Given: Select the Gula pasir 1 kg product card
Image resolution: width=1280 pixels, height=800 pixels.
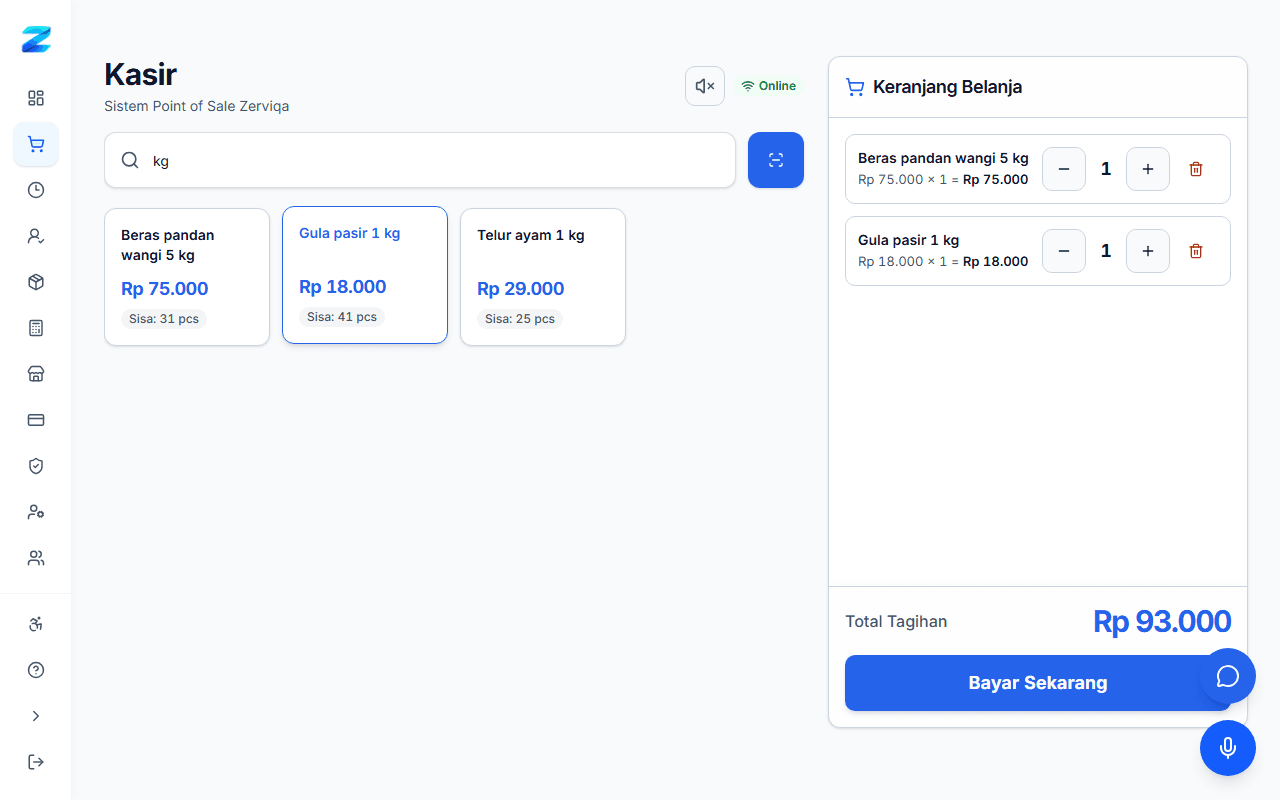Looking at the screenshot, I should (x=365, y=275).
